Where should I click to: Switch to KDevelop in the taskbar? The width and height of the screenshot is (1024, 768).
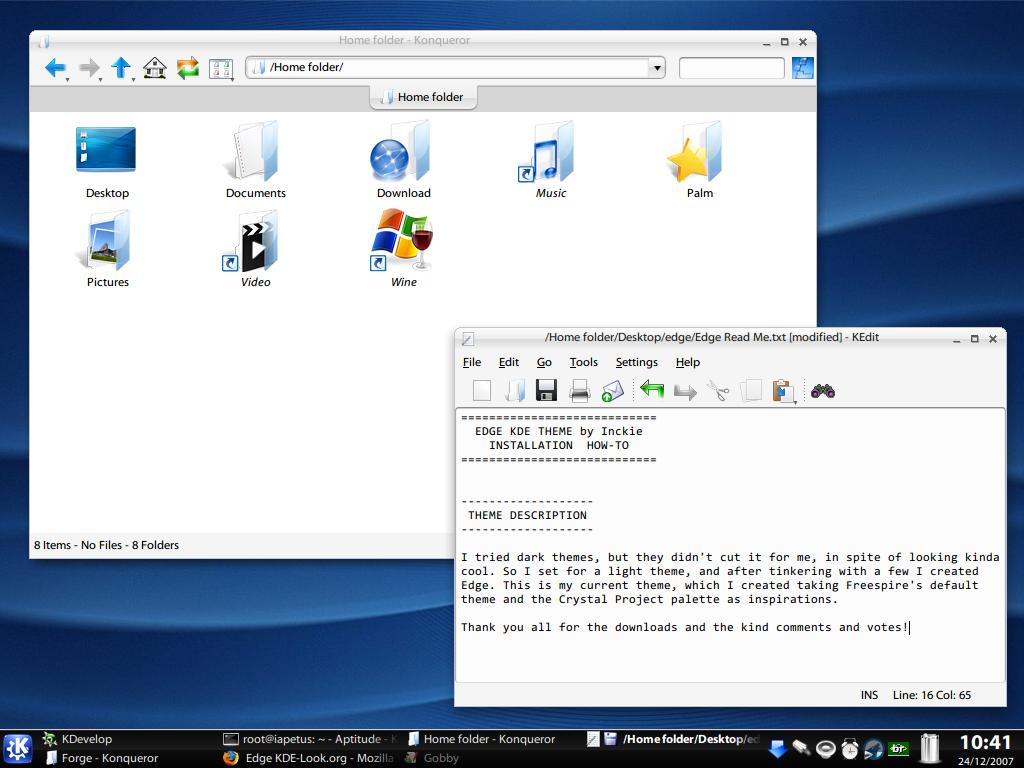(x=77, y=739)
